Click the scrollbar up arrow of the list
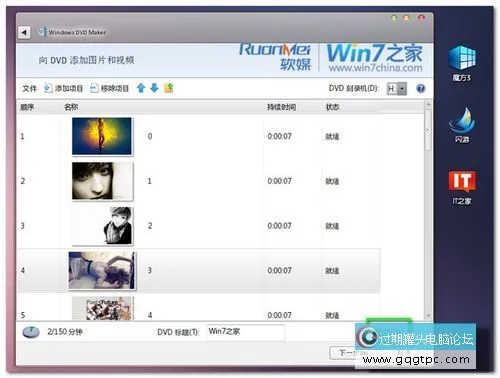The height and width of the screenshot is (378, 500). pos(428,105)
